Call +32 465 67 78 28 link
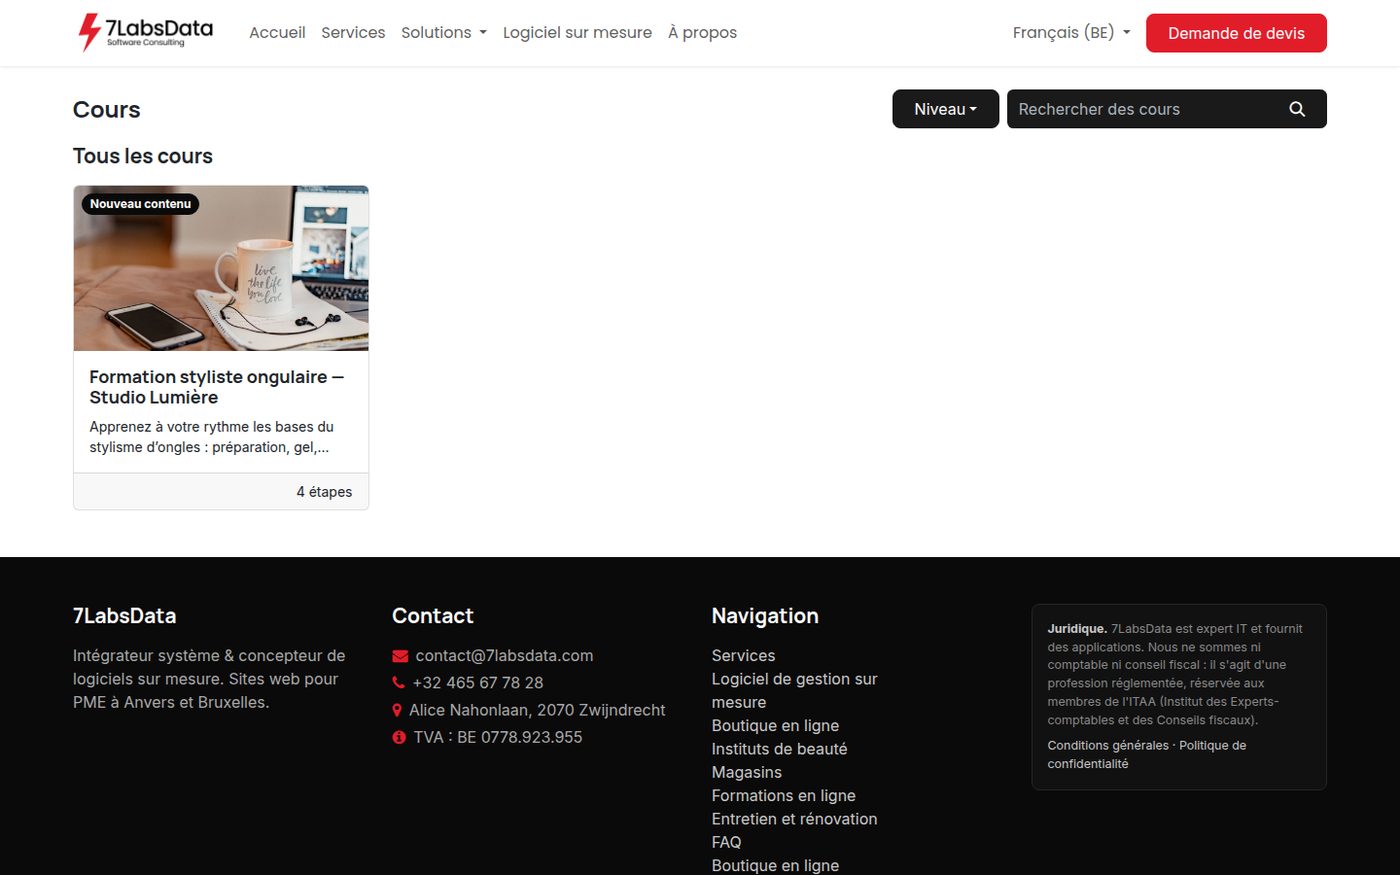 tap(478, 683)
